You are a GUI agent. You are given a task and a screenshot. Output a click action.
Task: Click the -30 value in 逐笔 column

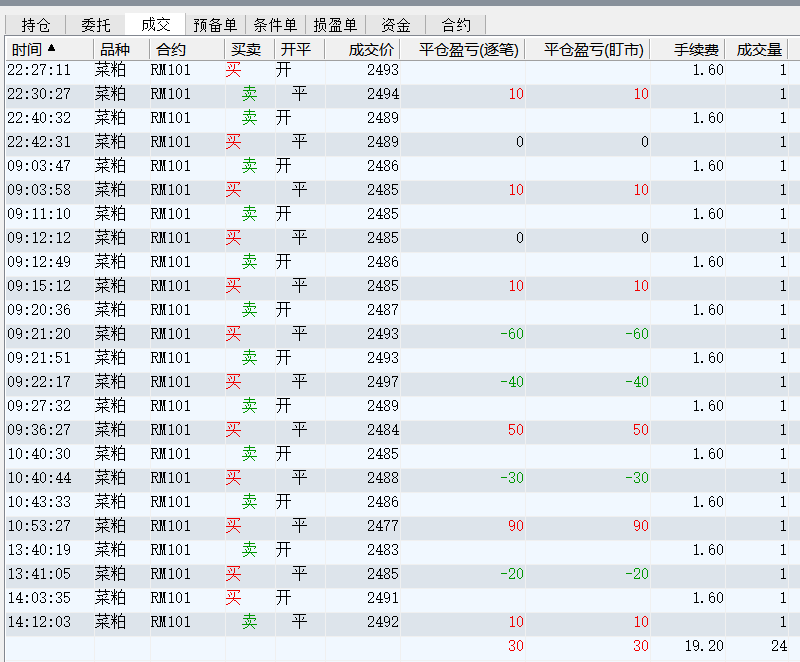point(512,477)
